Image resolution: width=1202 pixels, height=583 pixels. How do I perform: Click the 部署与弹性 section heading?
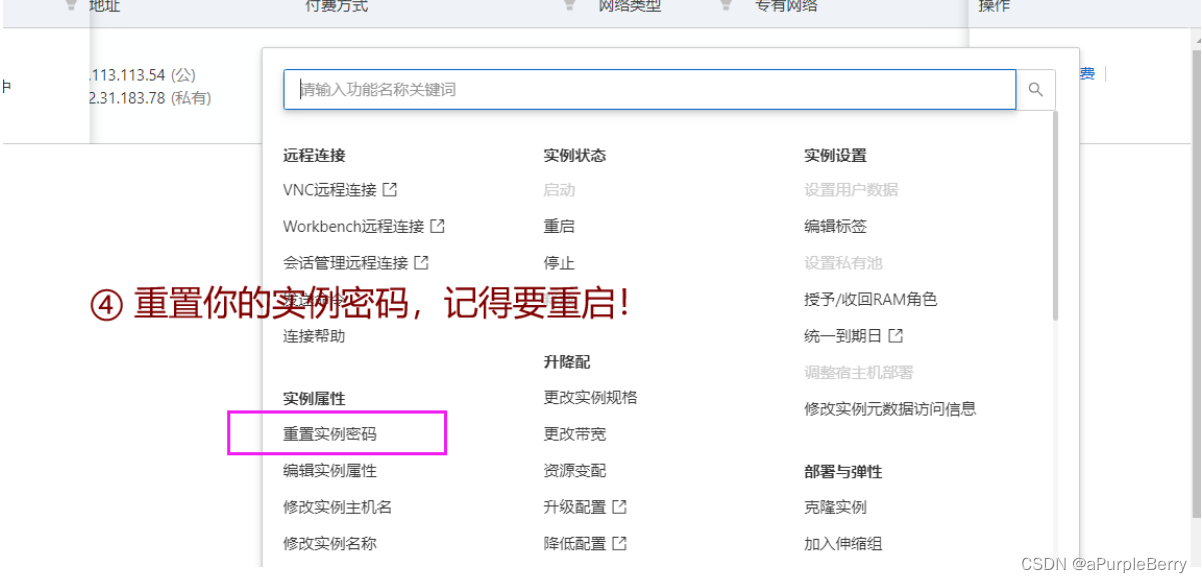point(843,471)
